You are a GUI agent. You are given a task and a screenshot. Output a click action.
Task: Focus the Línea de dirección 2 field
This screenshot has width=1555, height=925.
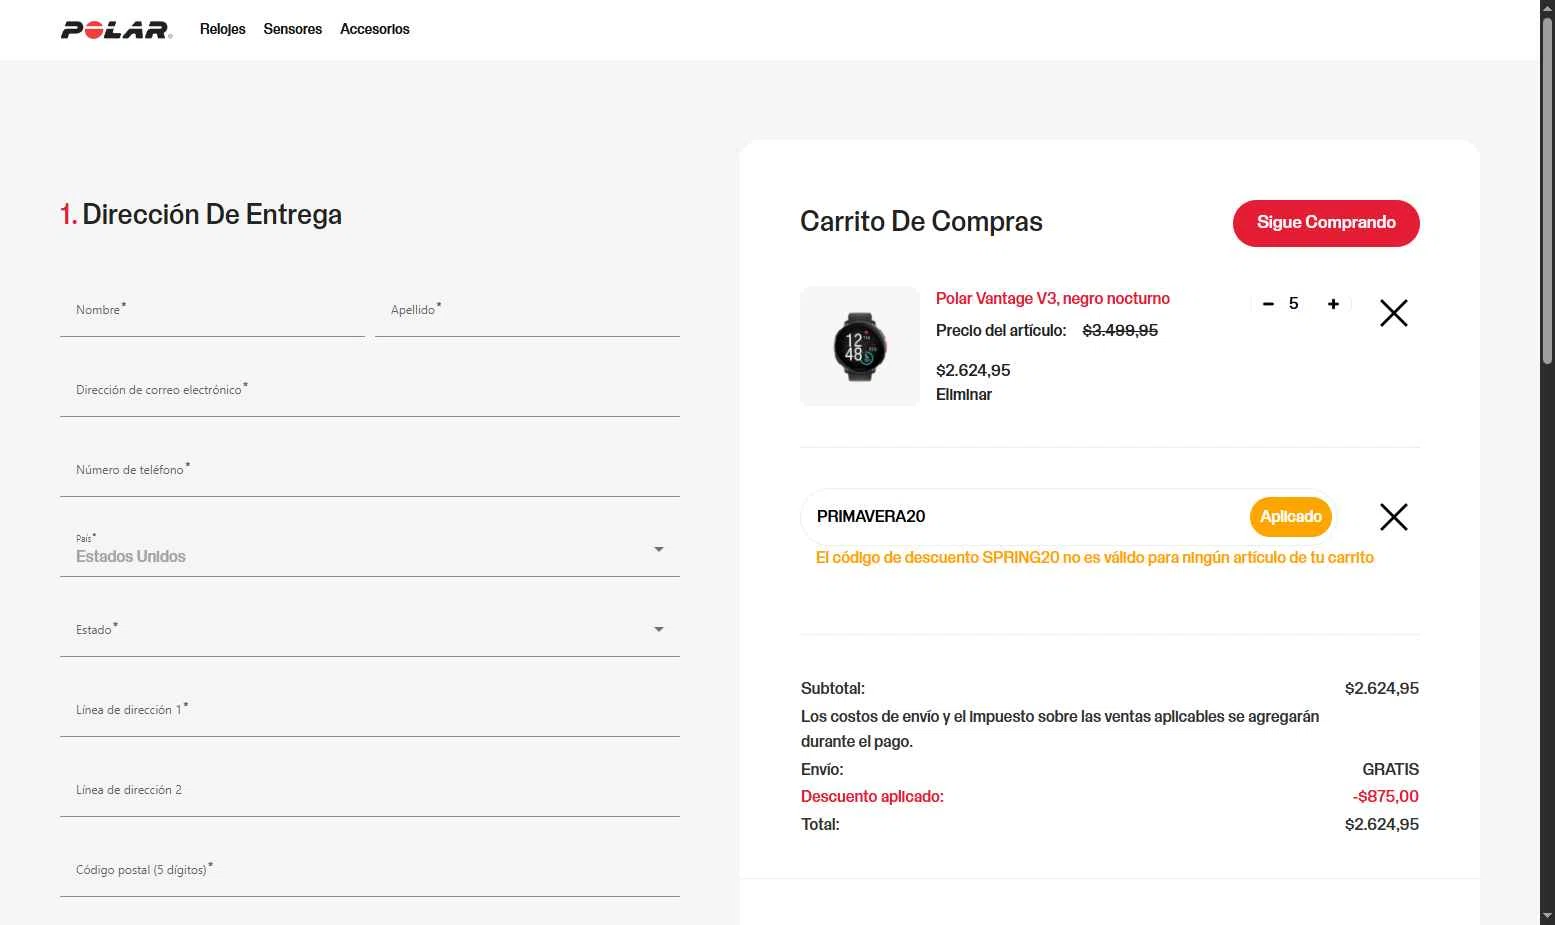(x=370, y=791)
